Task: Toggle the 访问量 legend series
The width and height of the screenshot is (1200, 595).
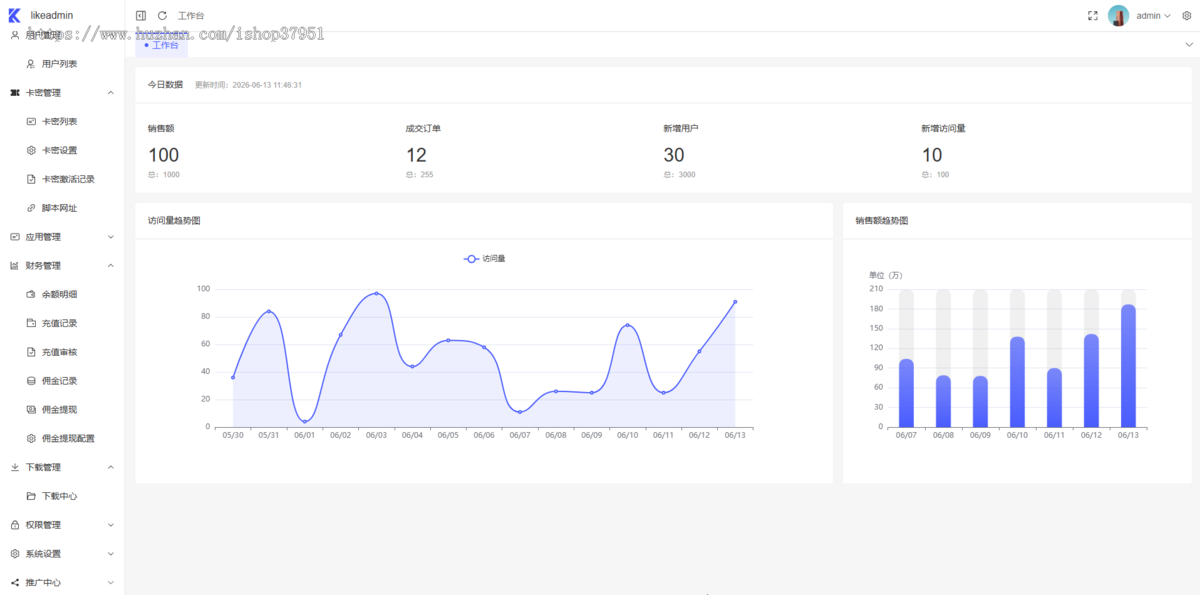Action: [485, 259]
